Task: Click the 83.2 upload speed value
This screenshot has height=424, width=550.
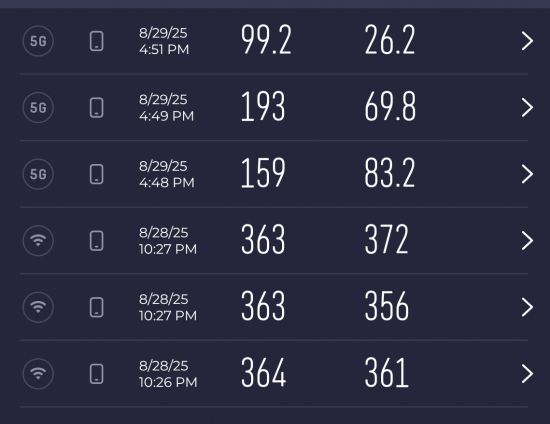Action: (390, 173)
